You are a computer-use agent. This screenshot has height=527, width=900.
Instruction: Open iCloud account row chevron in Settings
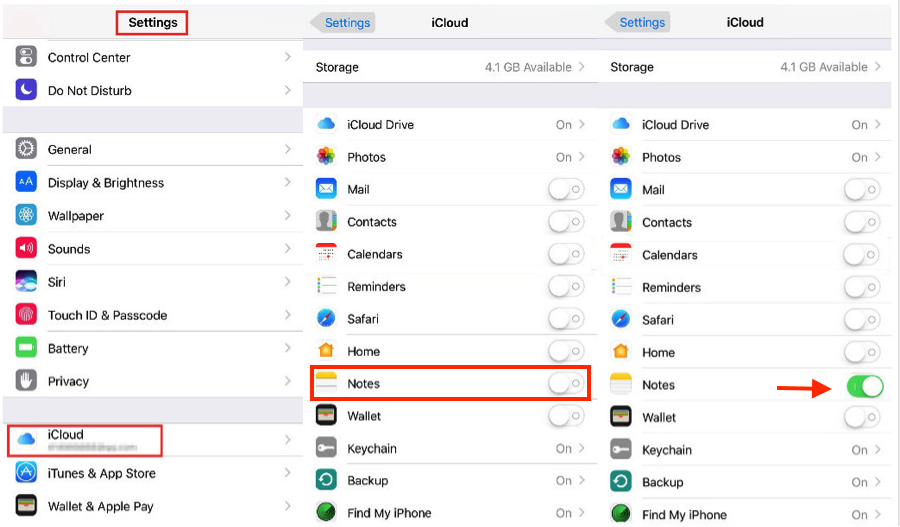tap(288, 440)
